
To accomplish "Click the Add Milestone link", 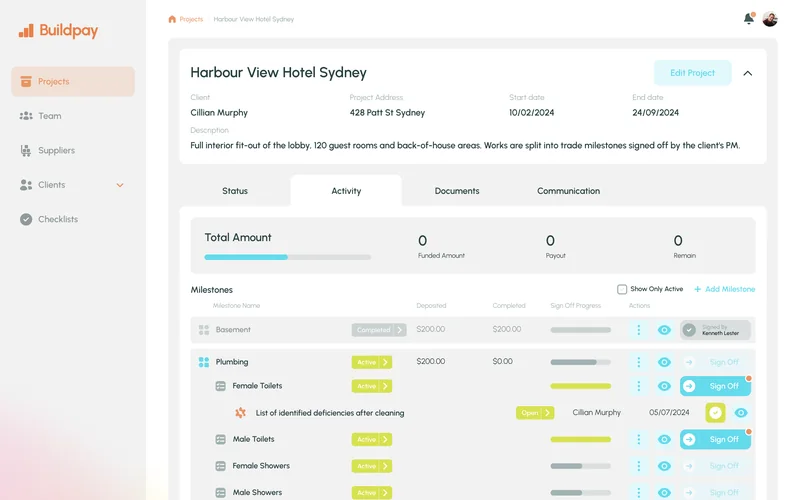I will point(724,289).
